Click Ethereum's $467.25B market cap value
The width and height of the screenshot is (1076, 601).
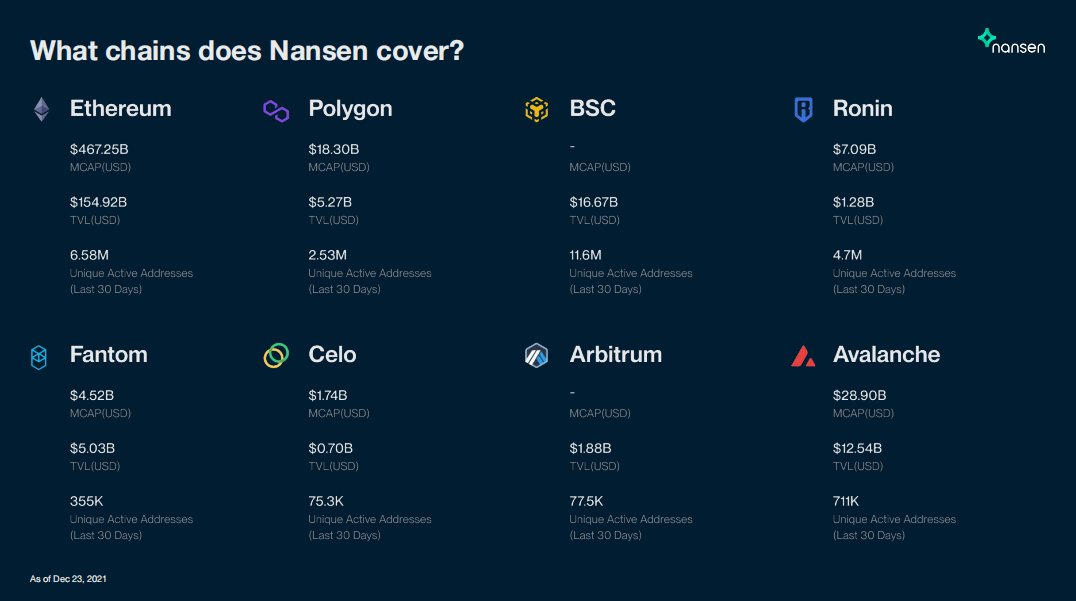(99, 149)
